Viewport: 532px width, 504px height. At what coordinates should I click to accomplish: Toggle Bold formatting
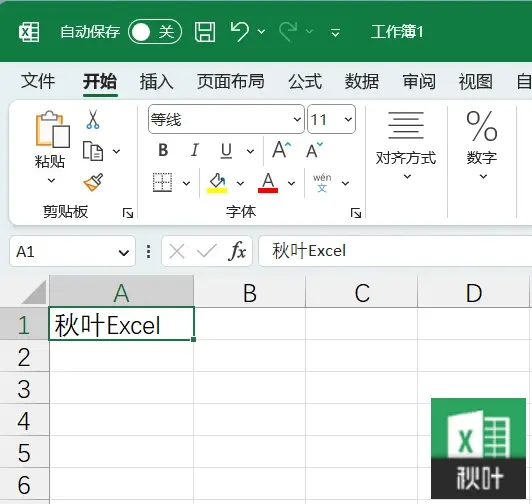[163, 150]
